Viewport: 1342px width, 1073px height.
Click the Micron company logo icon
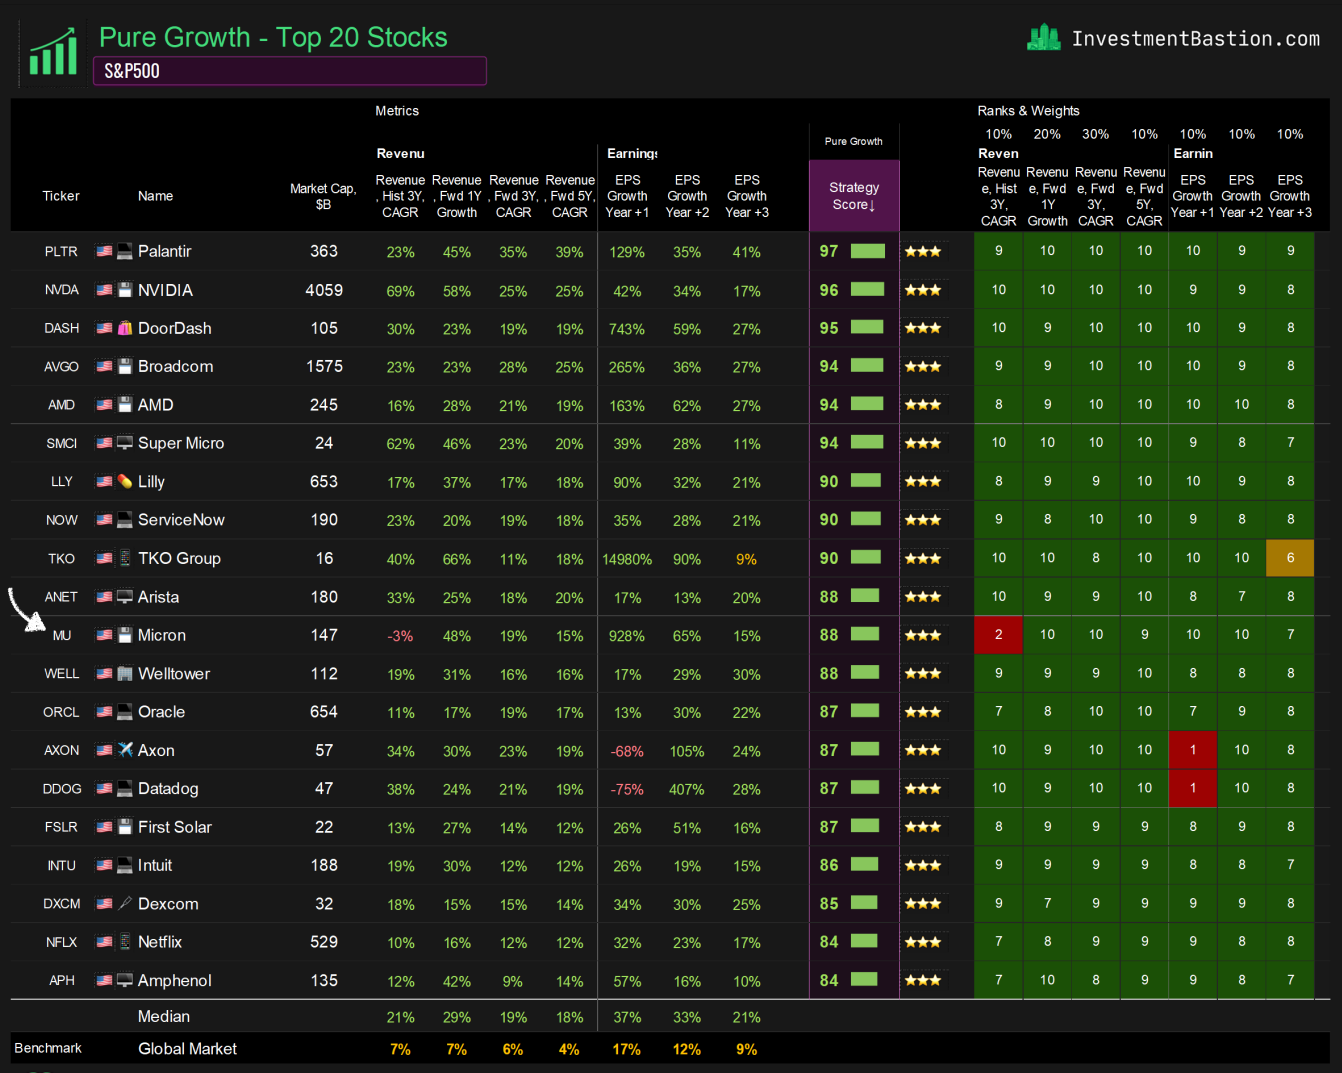pos(125,635)
